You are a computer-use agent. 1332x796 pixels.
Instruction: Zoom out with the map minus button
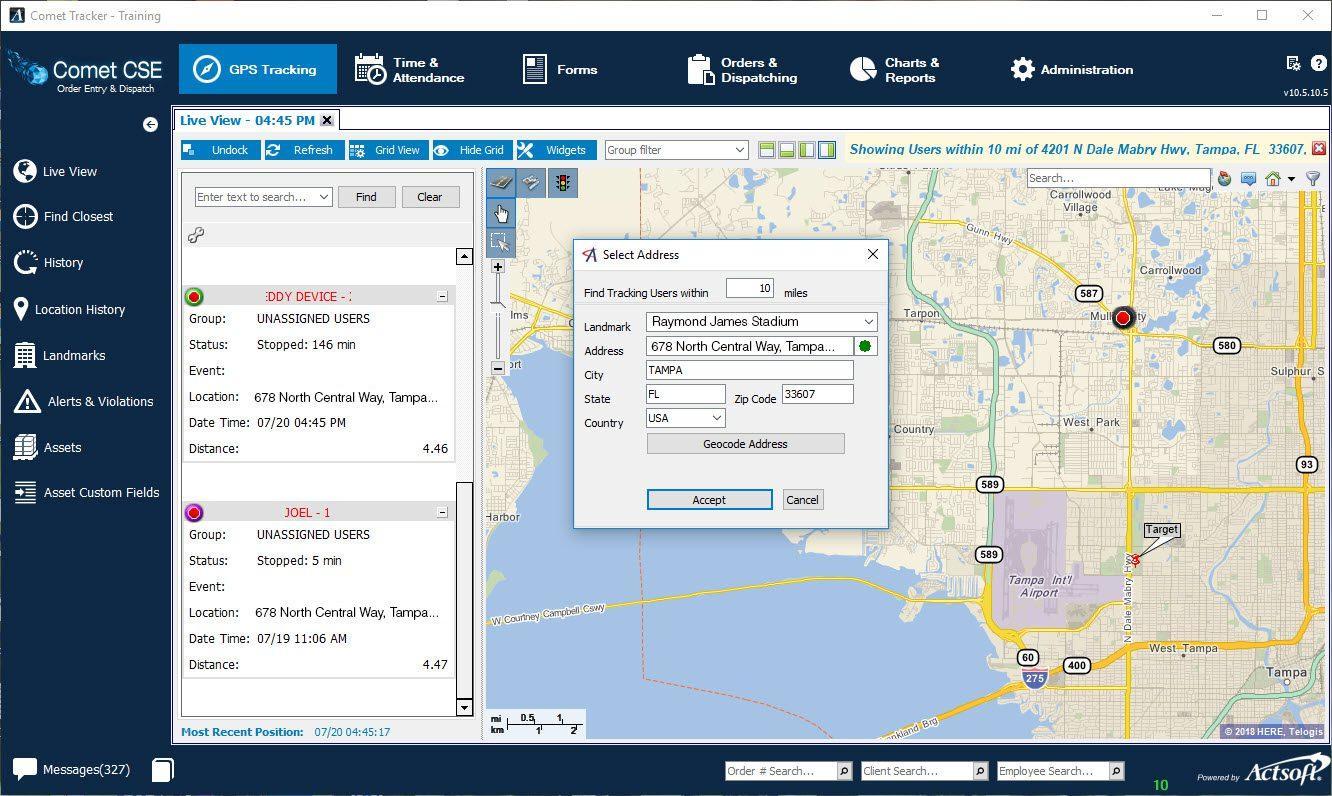[x=498, y=368]
